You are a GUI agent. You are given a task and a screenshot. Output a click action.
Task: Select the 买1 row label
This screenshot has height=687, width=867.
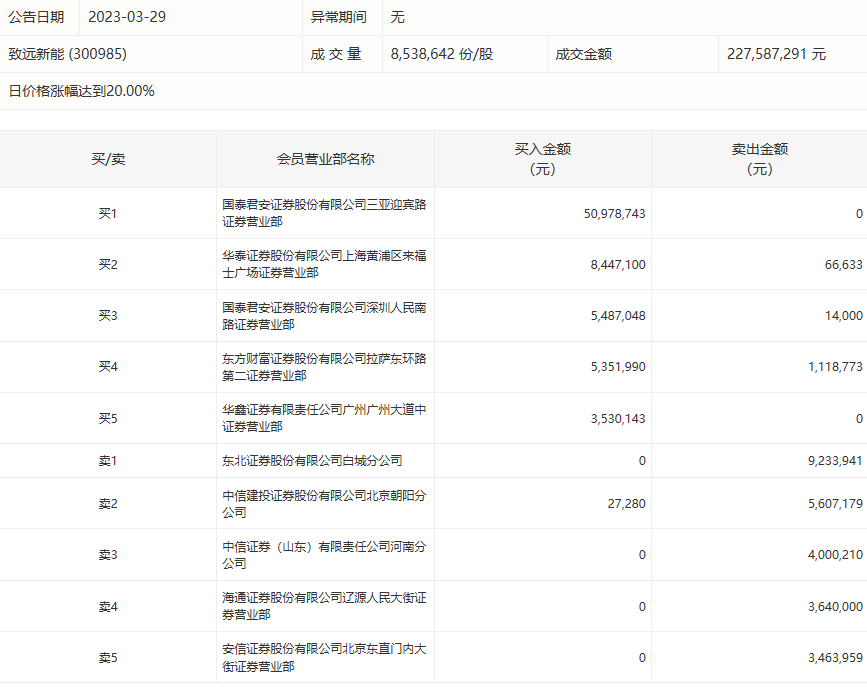[x=108, y=214]
